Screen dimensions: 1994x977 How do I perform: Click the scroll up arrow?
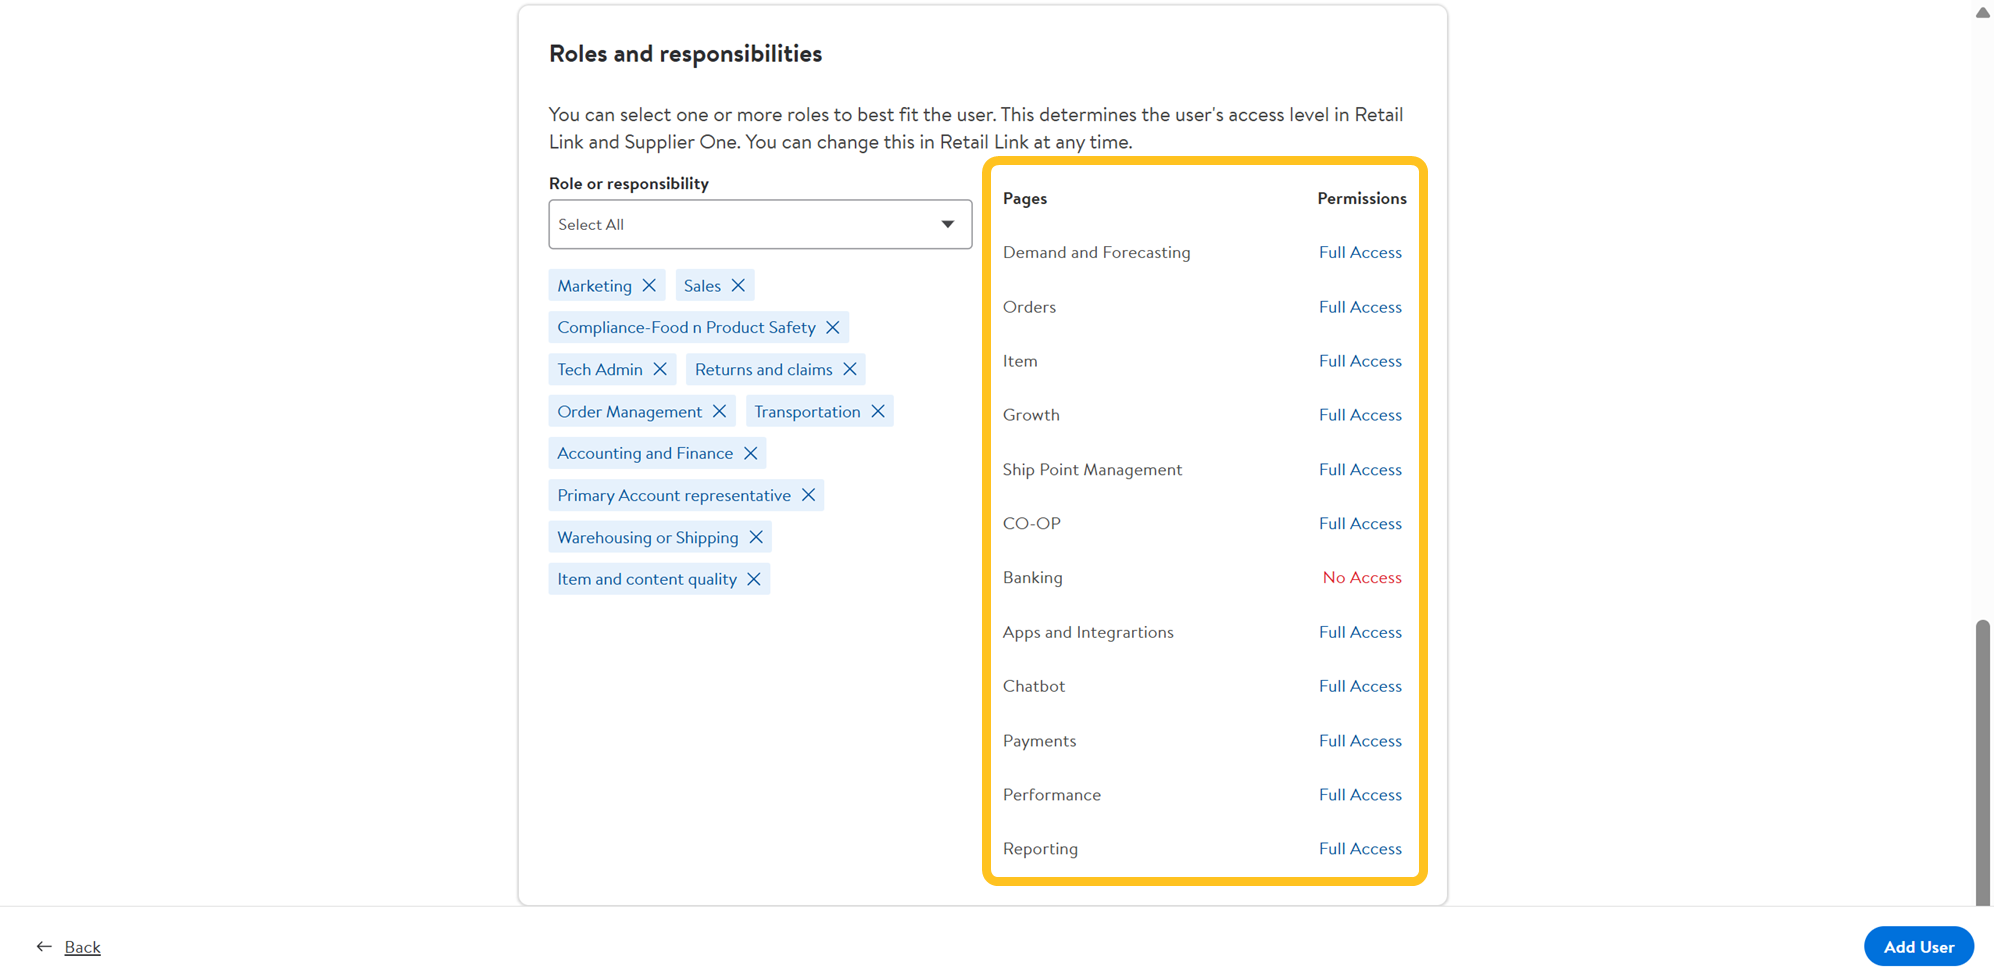[x=1982, y=13]
